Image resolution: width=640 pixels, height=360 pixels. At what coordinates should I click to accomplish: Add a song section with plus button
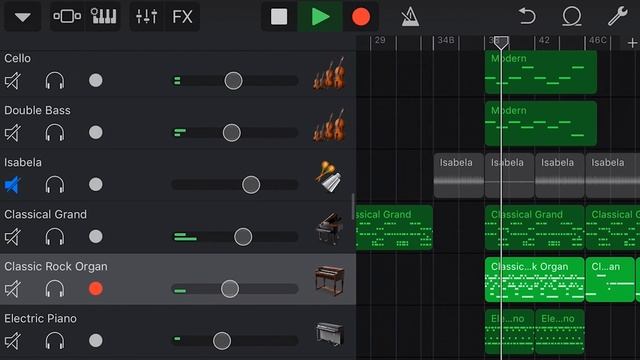tap(632, 42)
